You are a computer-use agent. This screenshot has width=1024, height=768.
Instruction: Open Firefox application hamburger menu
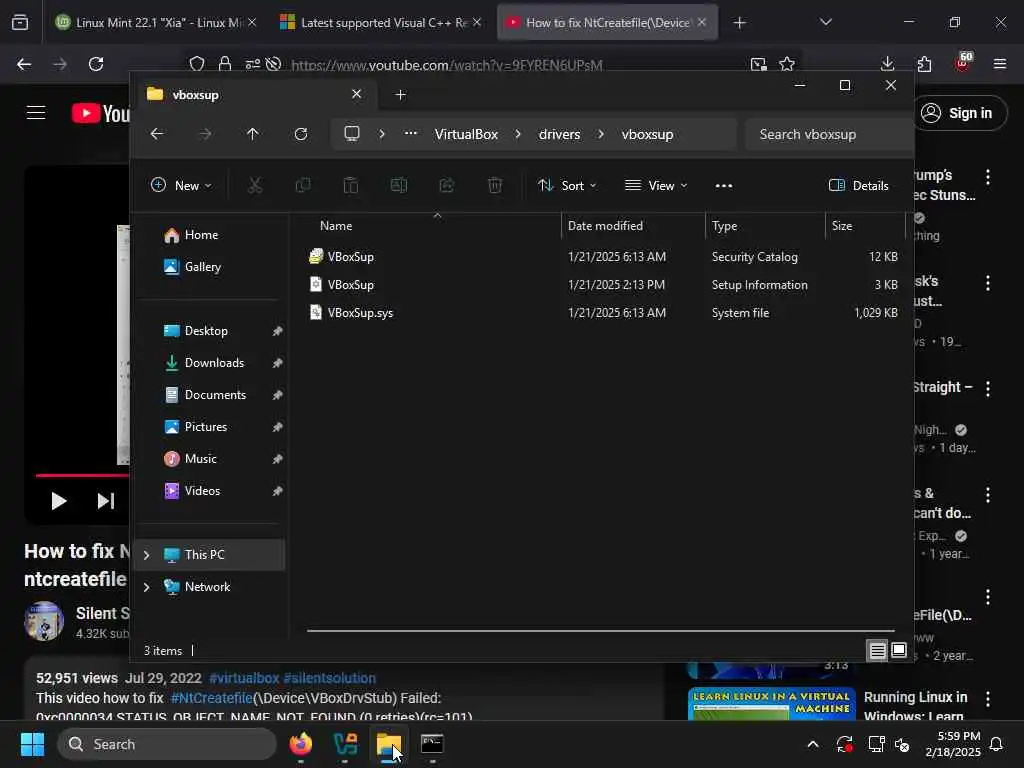(x=1000, y=64)
